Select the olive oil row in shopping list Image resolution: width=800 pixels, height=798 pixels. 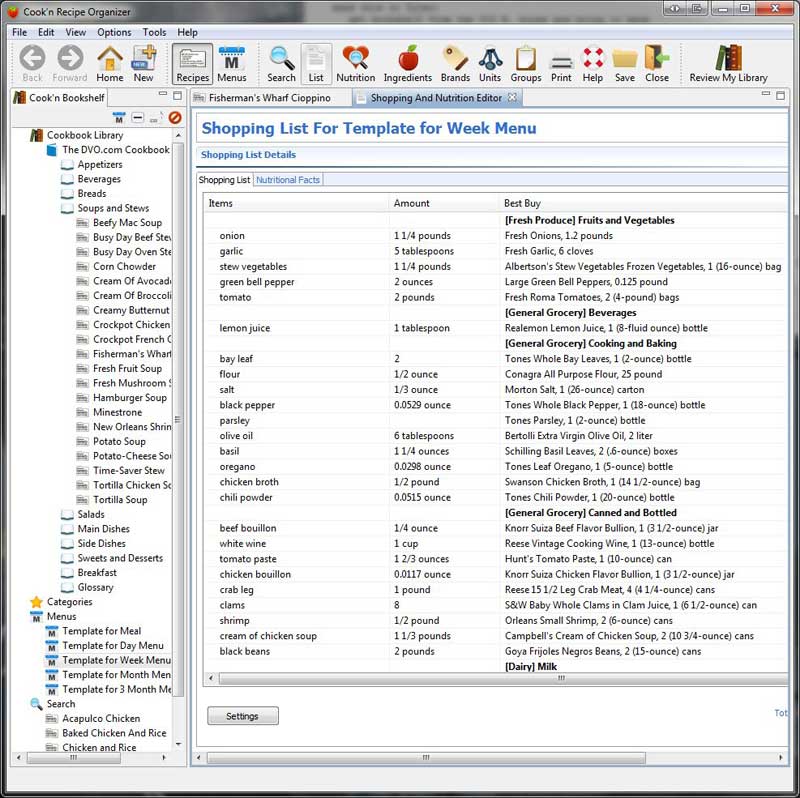[495, 436]
